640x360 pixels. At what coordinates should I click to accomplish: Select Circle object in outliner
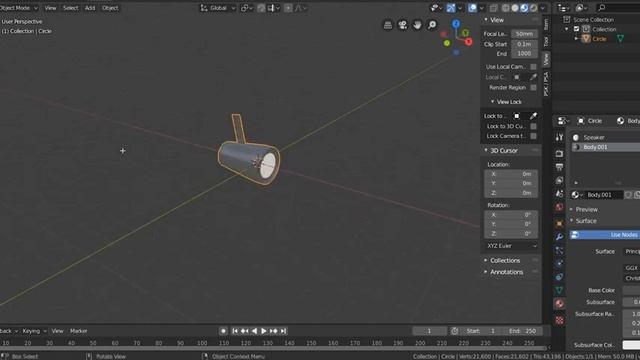pyautogui.click(x=599, y=39)
